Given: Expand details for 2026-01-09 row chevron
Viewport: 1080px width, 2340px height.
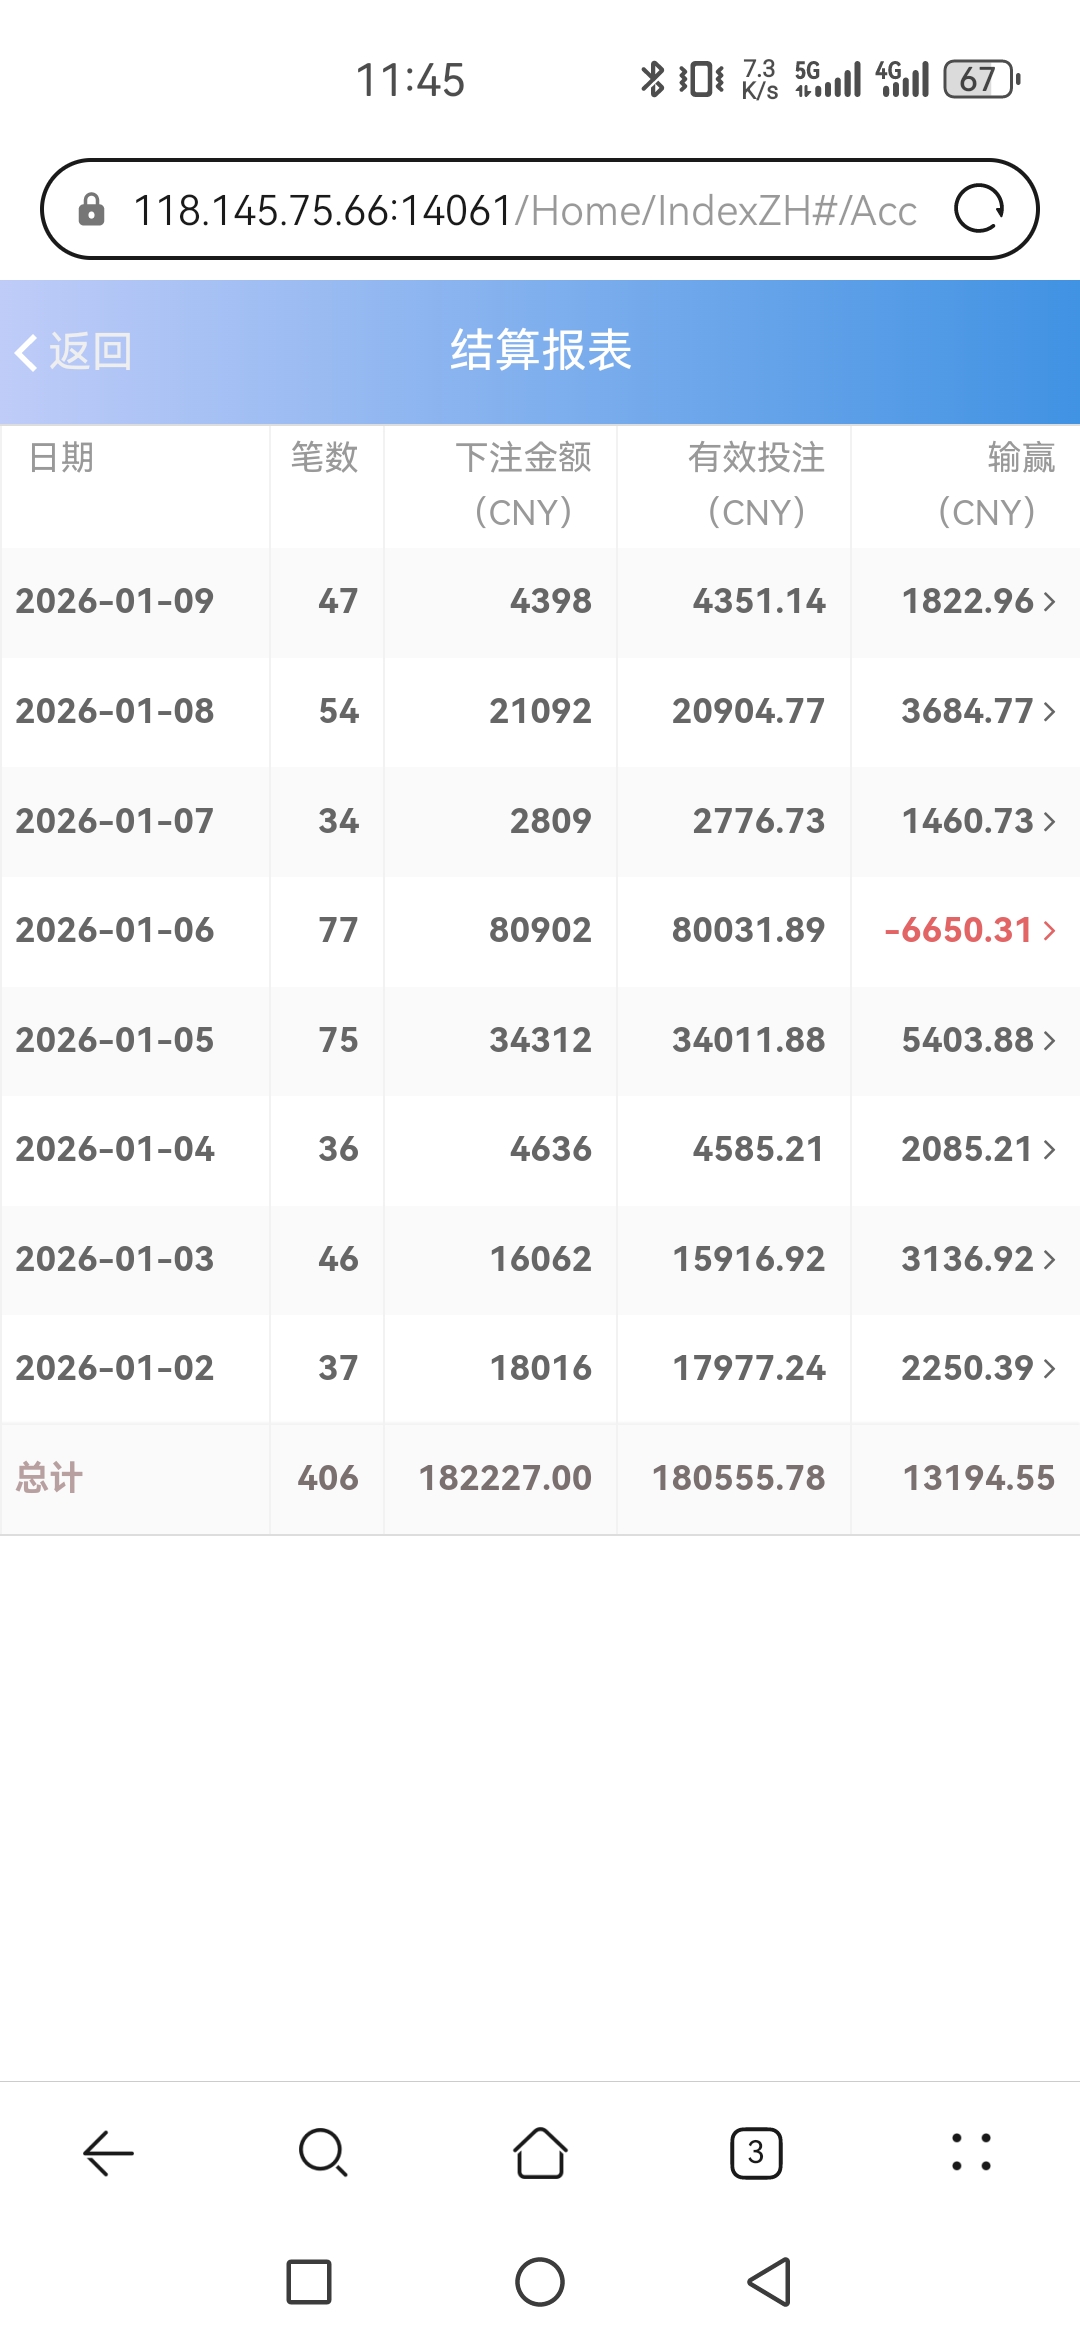Looking at the screenshot, I should [x=1049, y=602].
